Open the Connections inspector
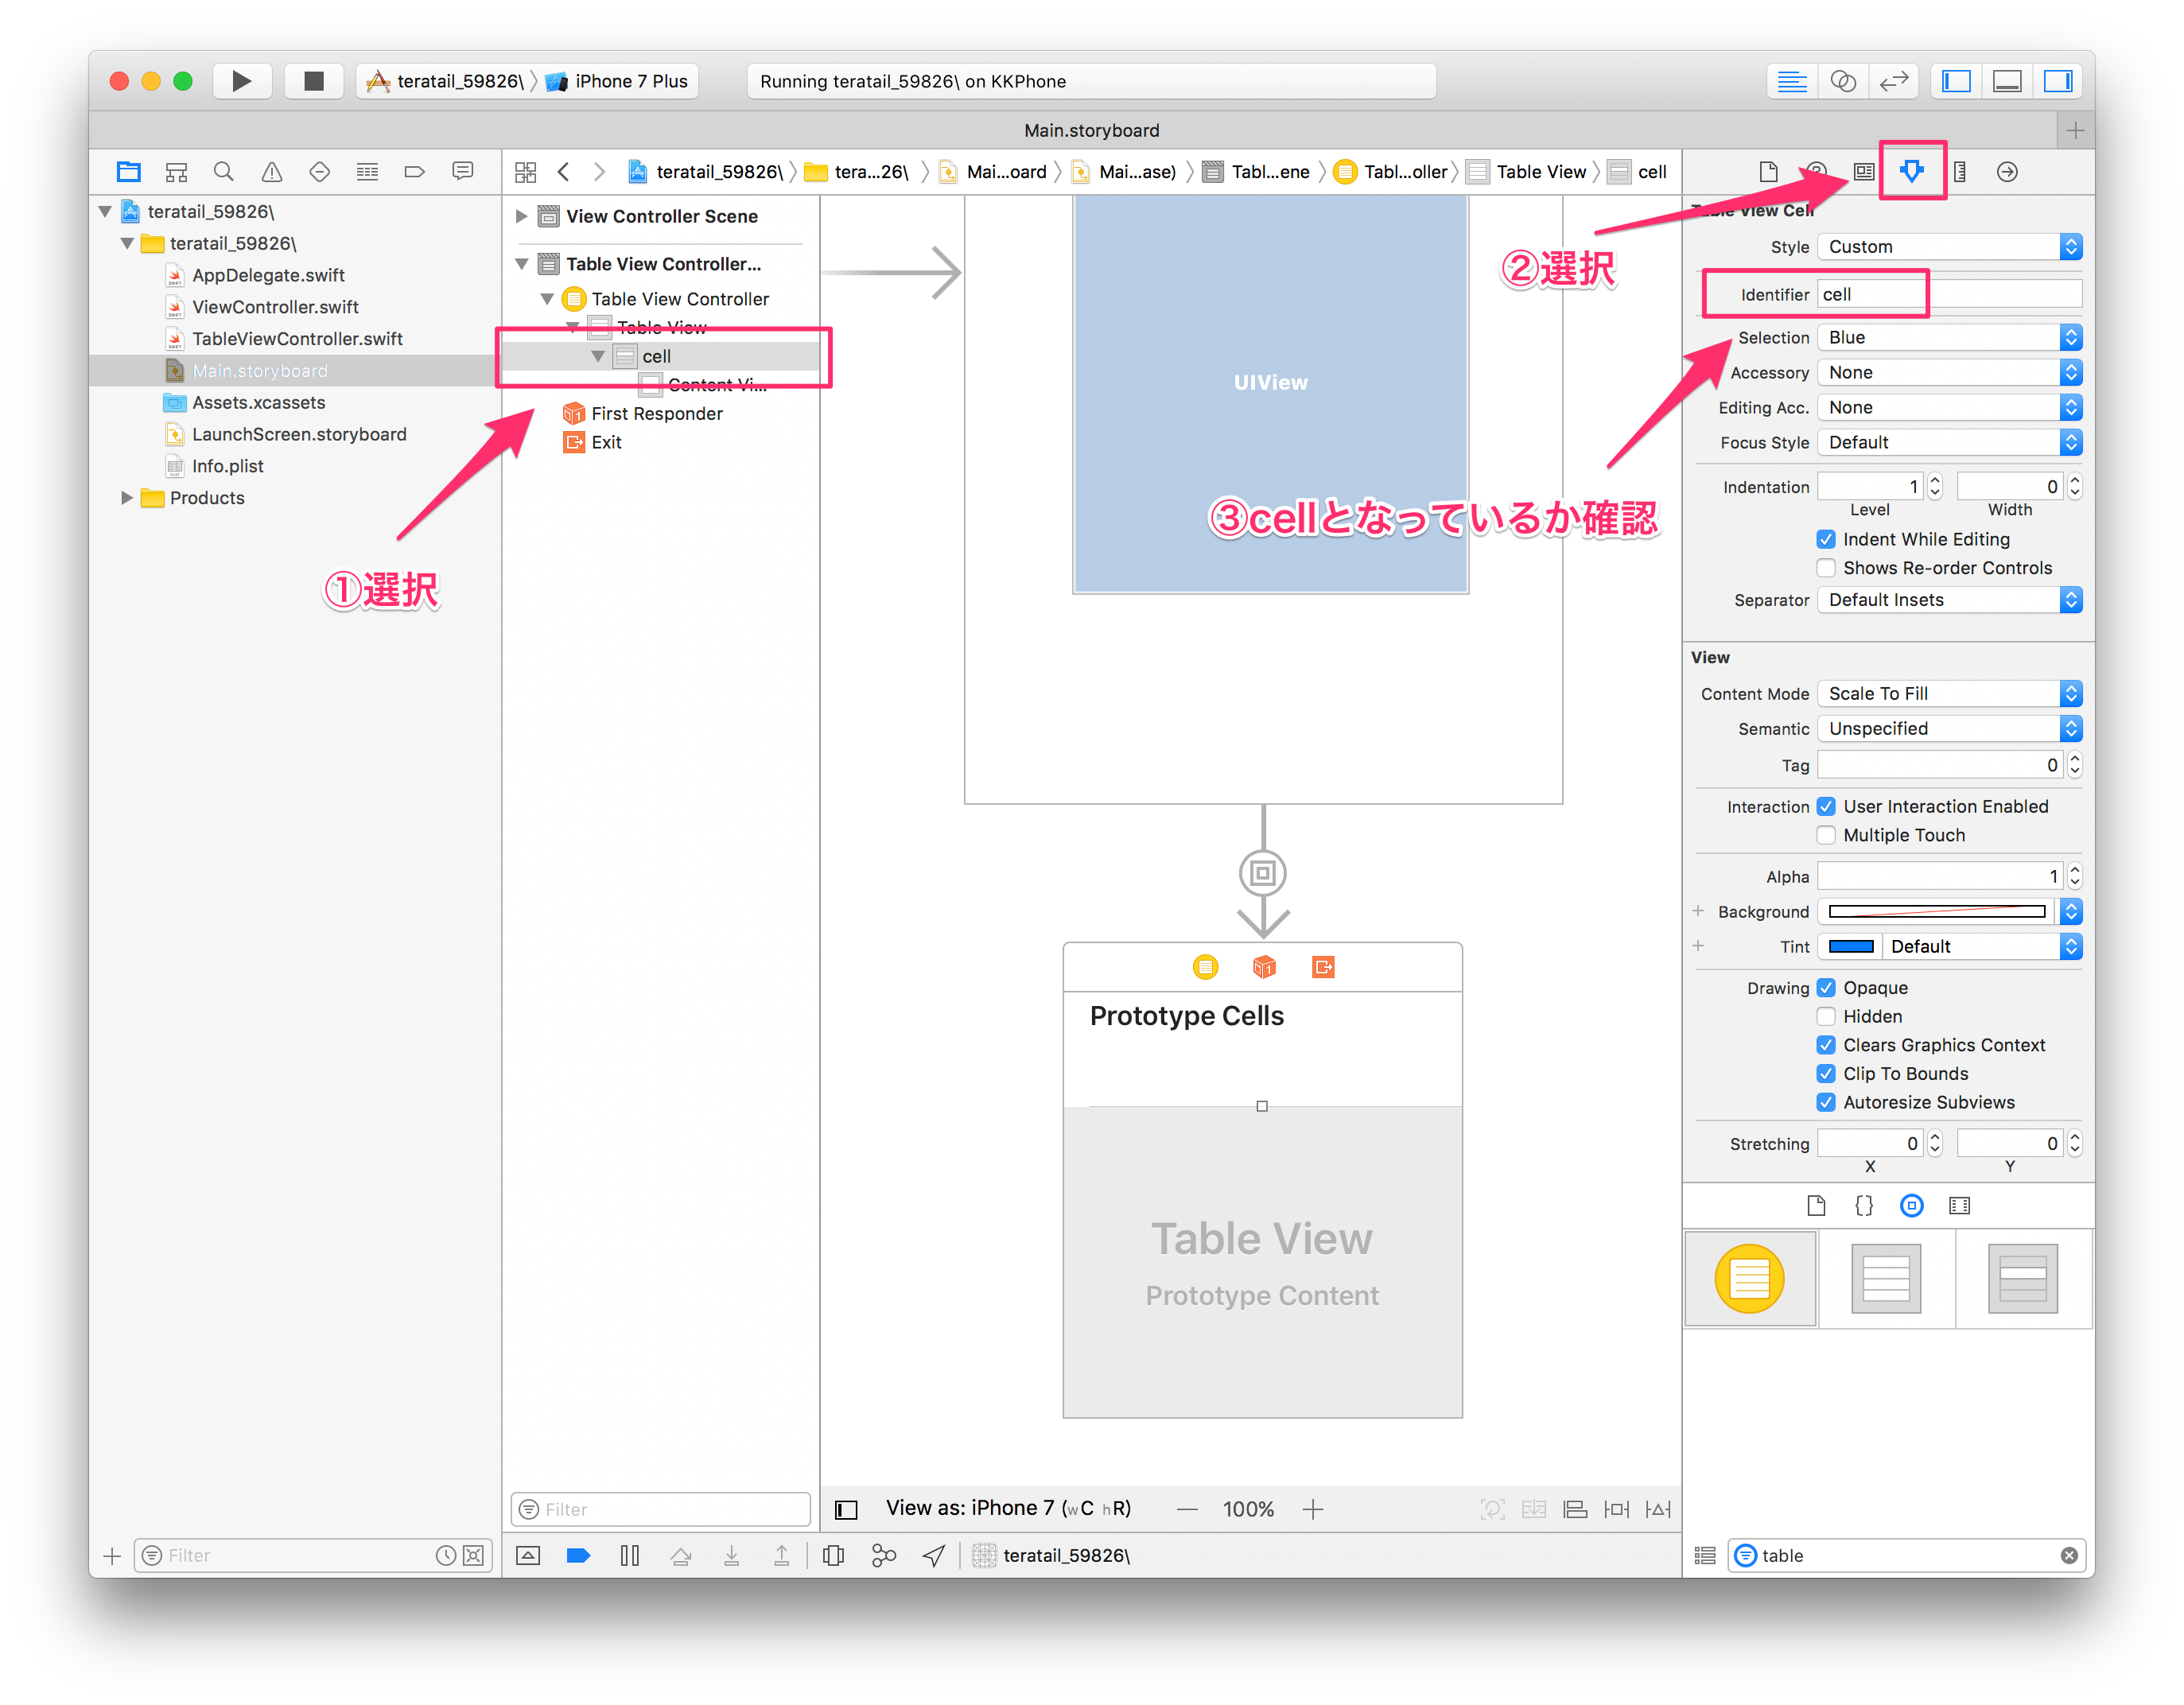Image resolution: width=2184 pixels, height=1705 pixels. pos(2007,171)
